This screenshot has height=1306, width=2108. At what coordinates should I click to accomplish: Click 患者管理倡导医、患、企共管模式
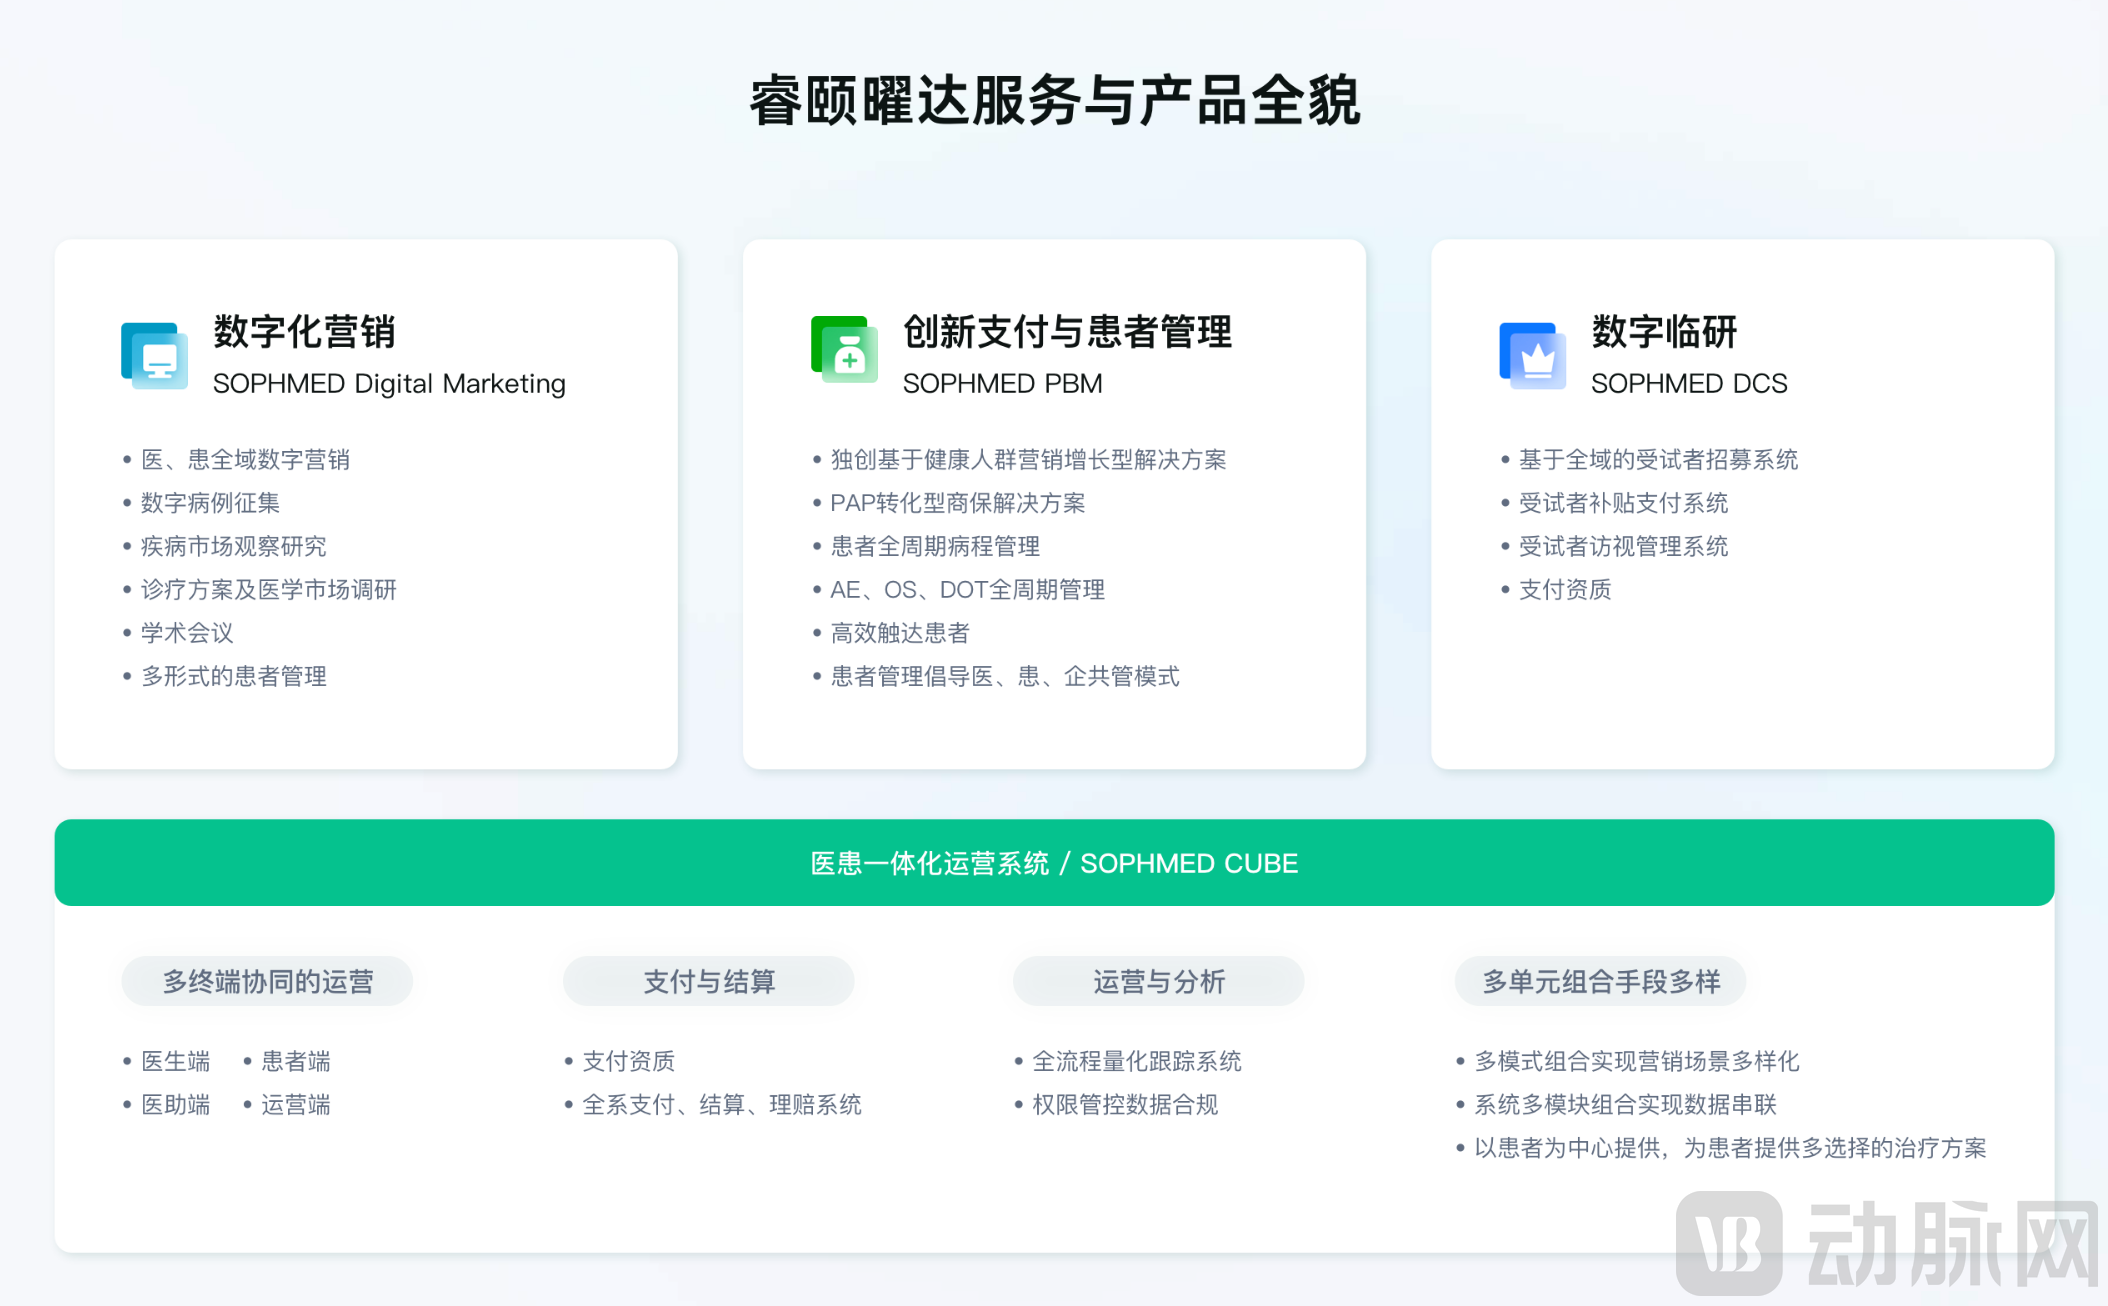[1005, 677]
